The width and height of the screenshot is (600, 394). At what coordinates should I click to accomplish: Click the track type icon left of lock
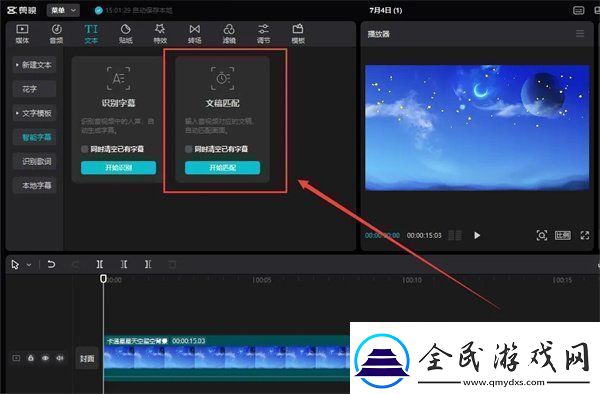point(16,358)
